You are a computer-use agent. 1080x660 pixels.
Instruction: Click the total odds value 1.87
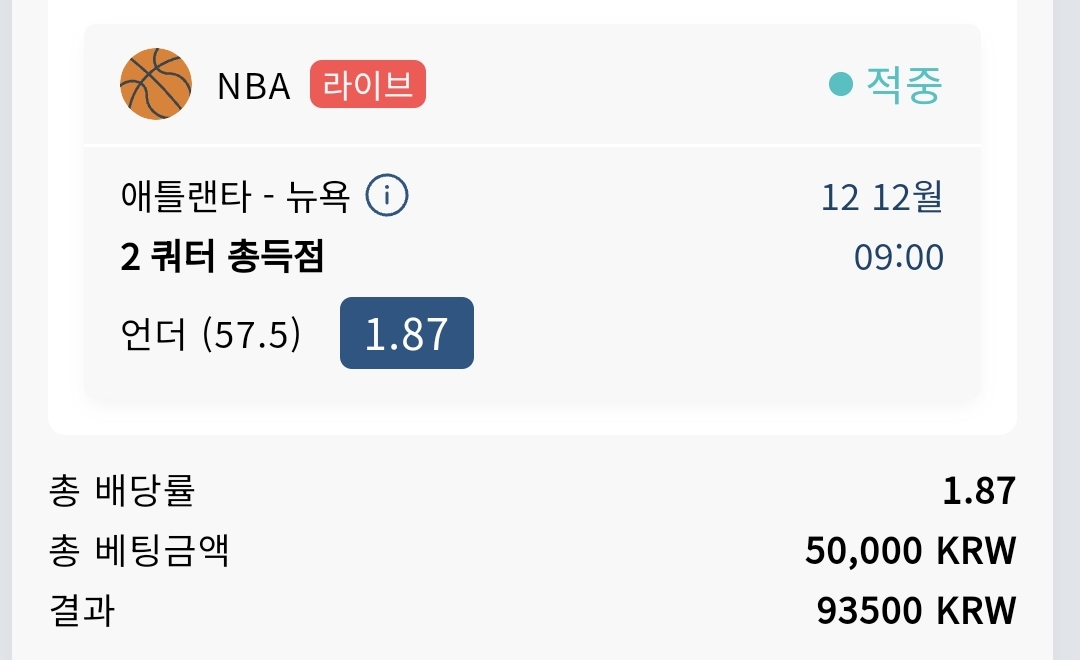(x=979, y=491)
